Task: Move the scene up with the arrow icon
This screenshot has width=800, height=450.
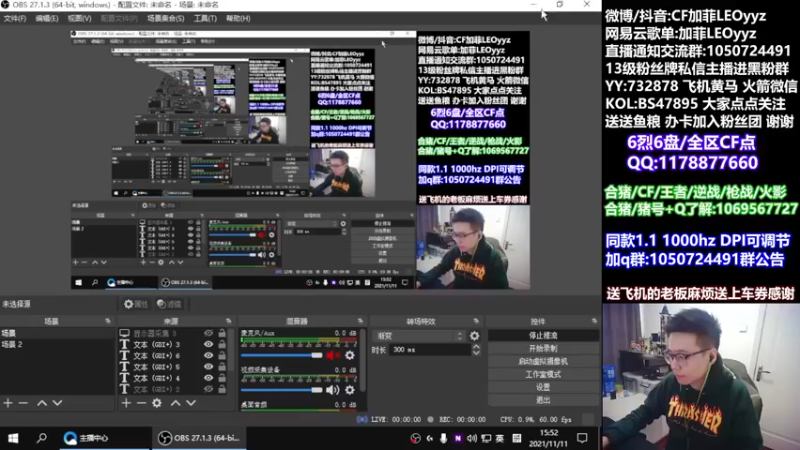Action: coord(42,403)
